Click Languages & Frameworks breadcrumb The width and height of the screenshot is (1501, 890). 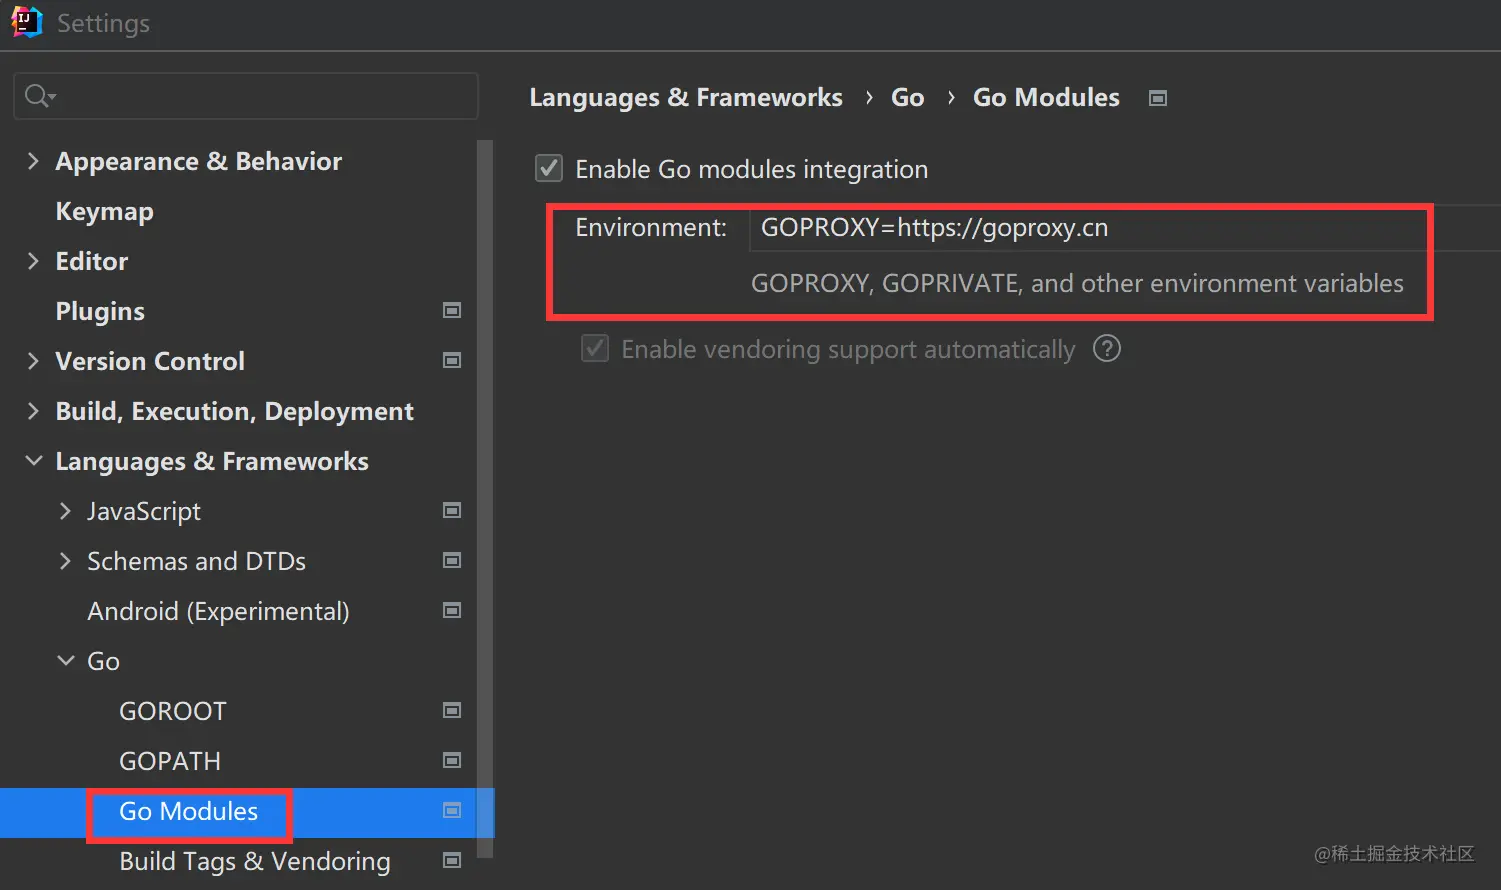pyautogui.click(x=685, y=97)
